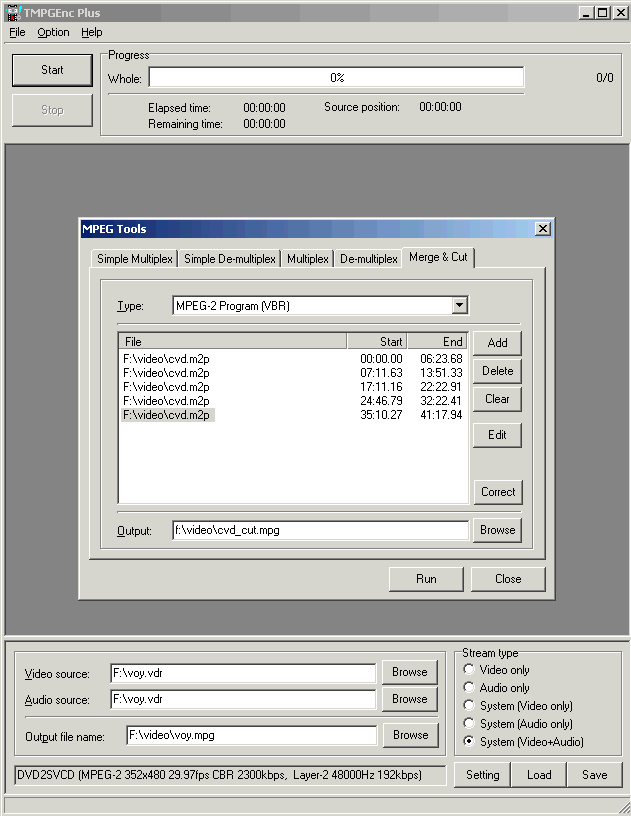Image resolution: width=631 pixels, height=816 pixels.
Task: Select the clip row starting at 17:11.16
Action: pos(293,387)
